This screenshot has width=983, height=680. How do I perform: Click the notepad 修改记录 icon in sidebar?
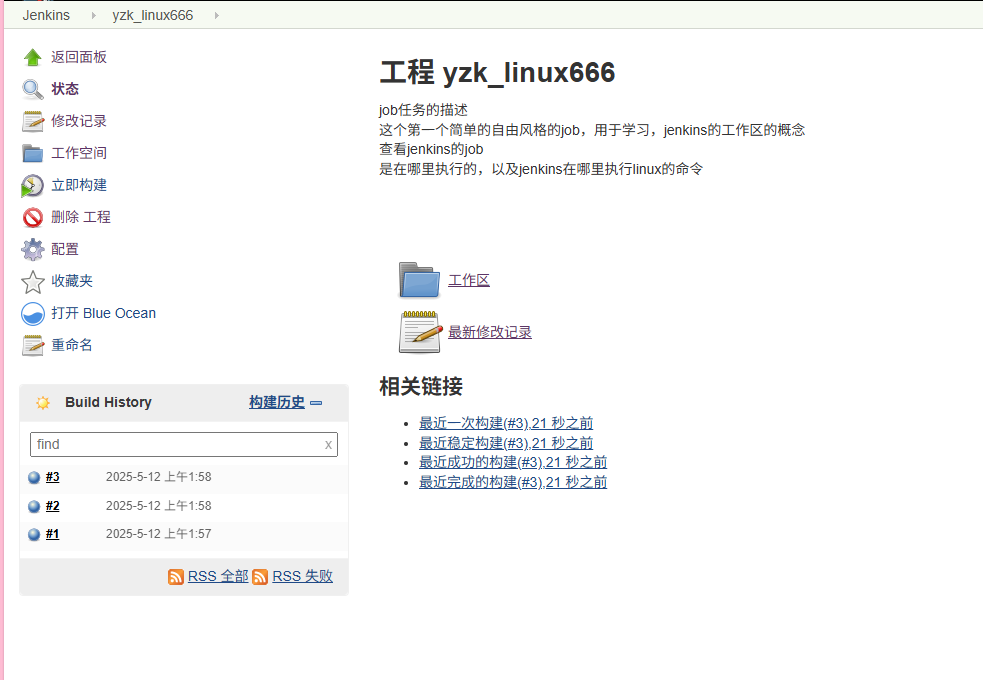(33, 121)
